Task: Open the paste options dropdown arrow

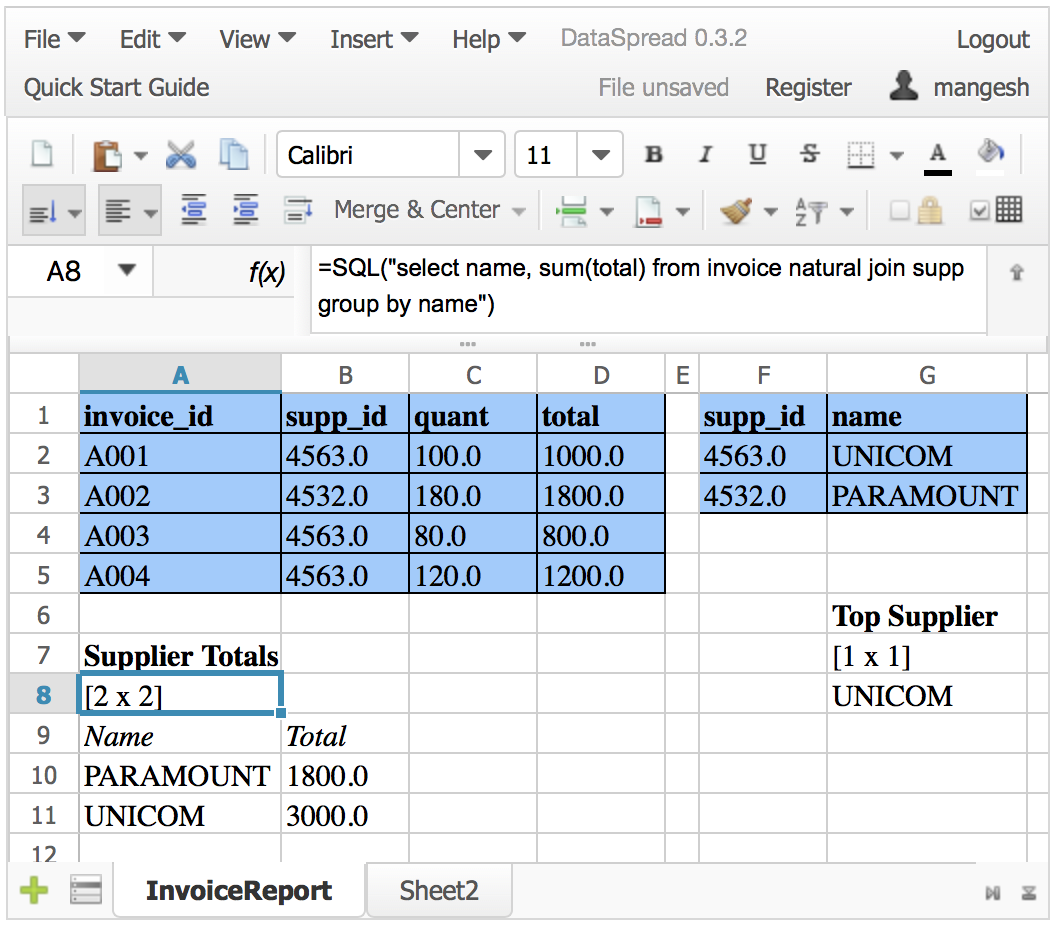Action: tap(140, 156)
